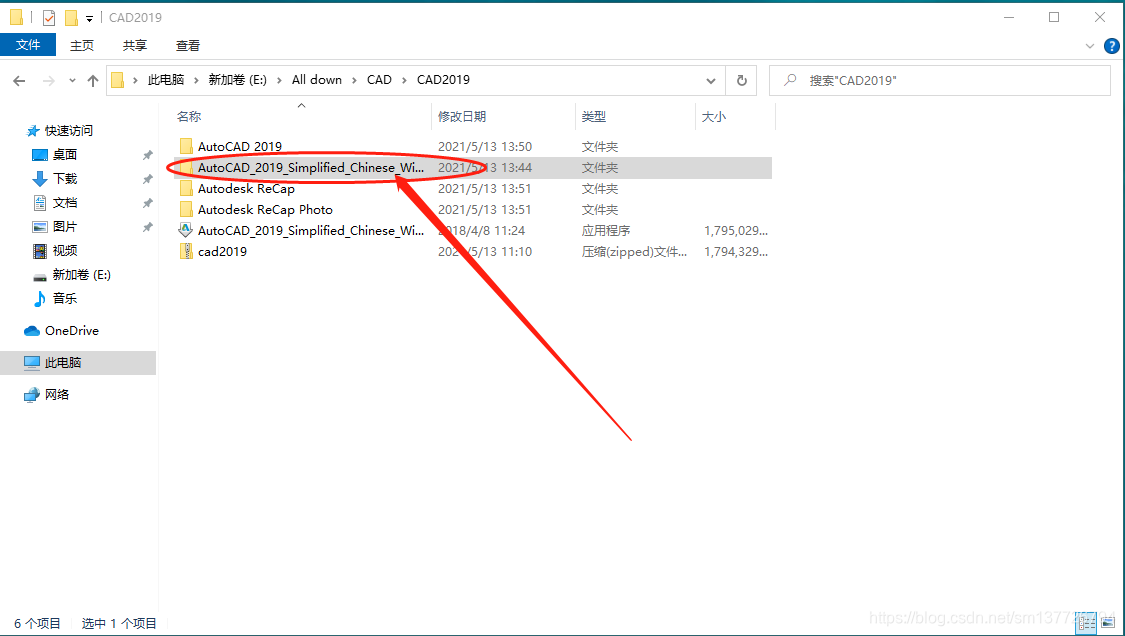The height and width of the screenshot is (636, 1125).
Task: Switch to the 主页 ribbon tab
Action: point(82,45)
